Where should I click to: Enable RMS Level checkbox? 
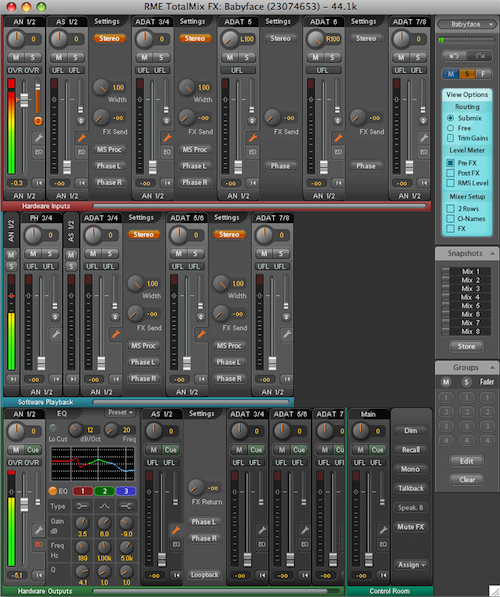pyautogui.click(x=450, y=183)
